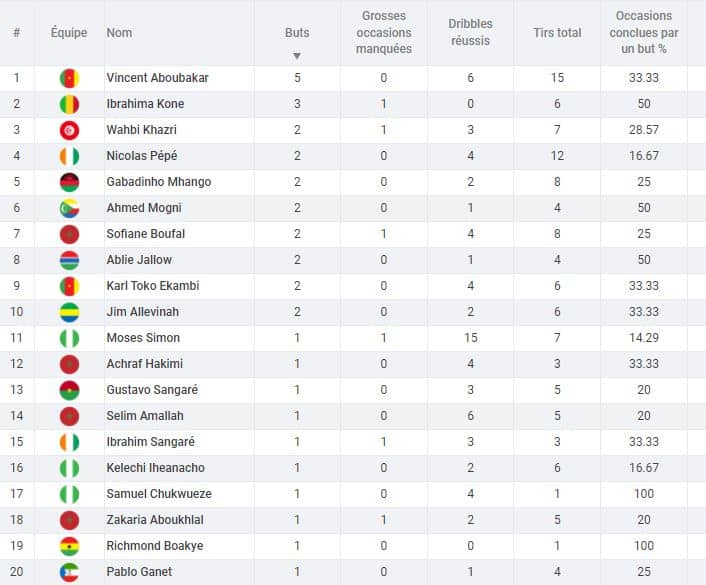
Task: Click the Ghana flag next to Richmond Boakye
Action: (70, 546)
